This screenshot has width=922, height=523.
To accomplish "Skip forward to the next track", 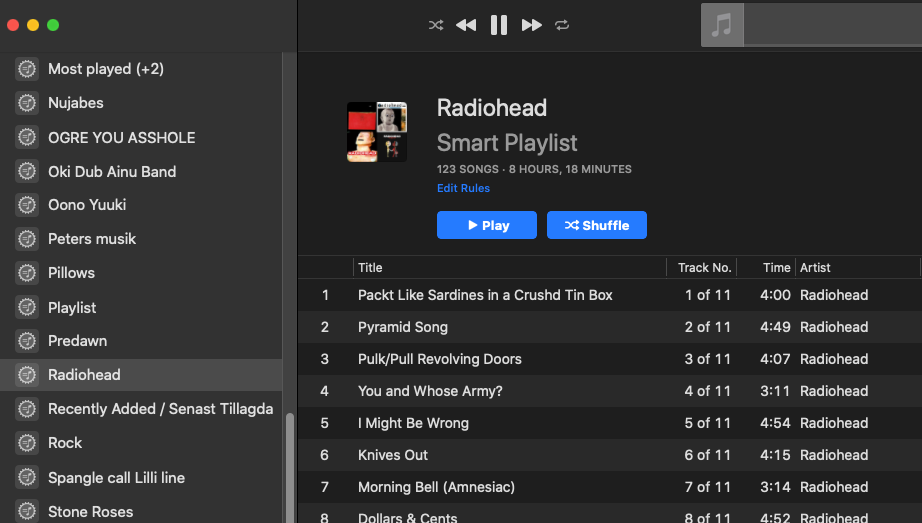I will point(532,25).
